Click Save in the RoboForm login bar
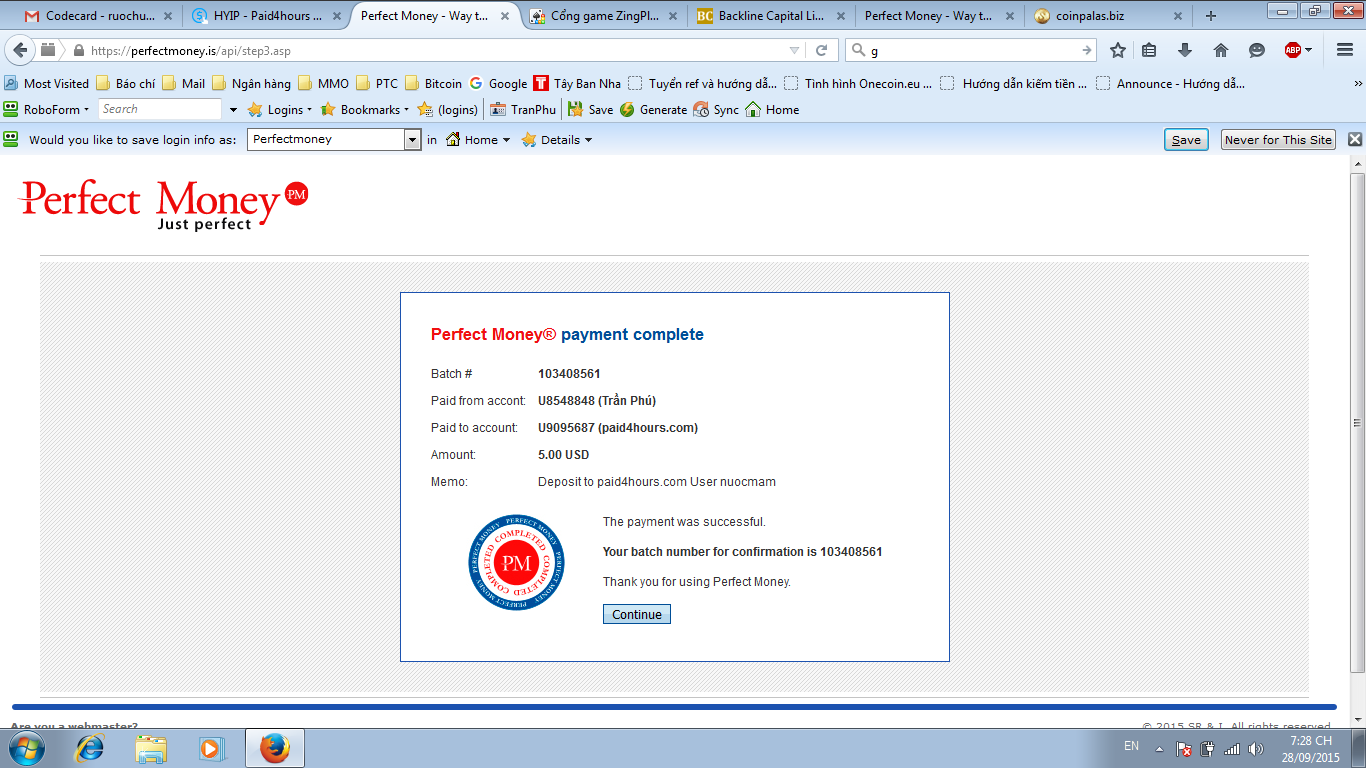 [x=1186, y=140]
